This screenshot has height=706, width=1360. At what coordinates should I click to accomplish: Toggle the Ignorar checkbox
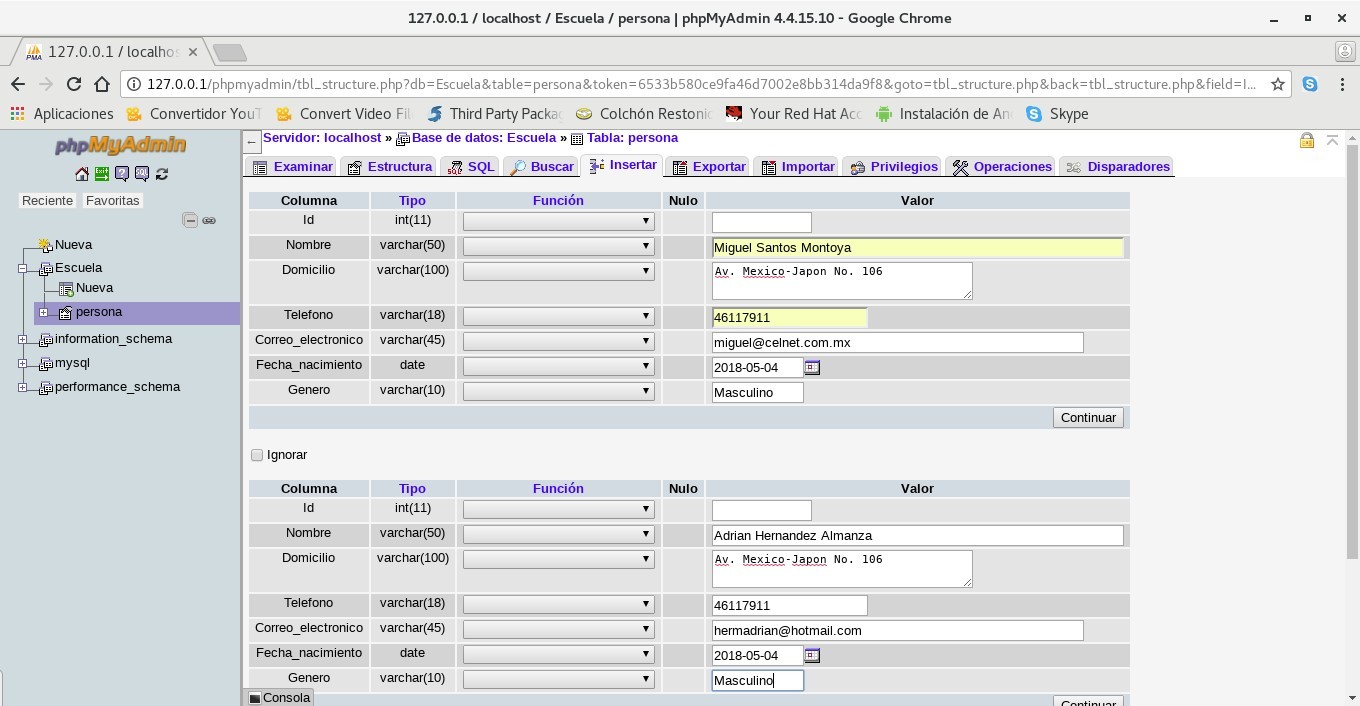(257, 455)
